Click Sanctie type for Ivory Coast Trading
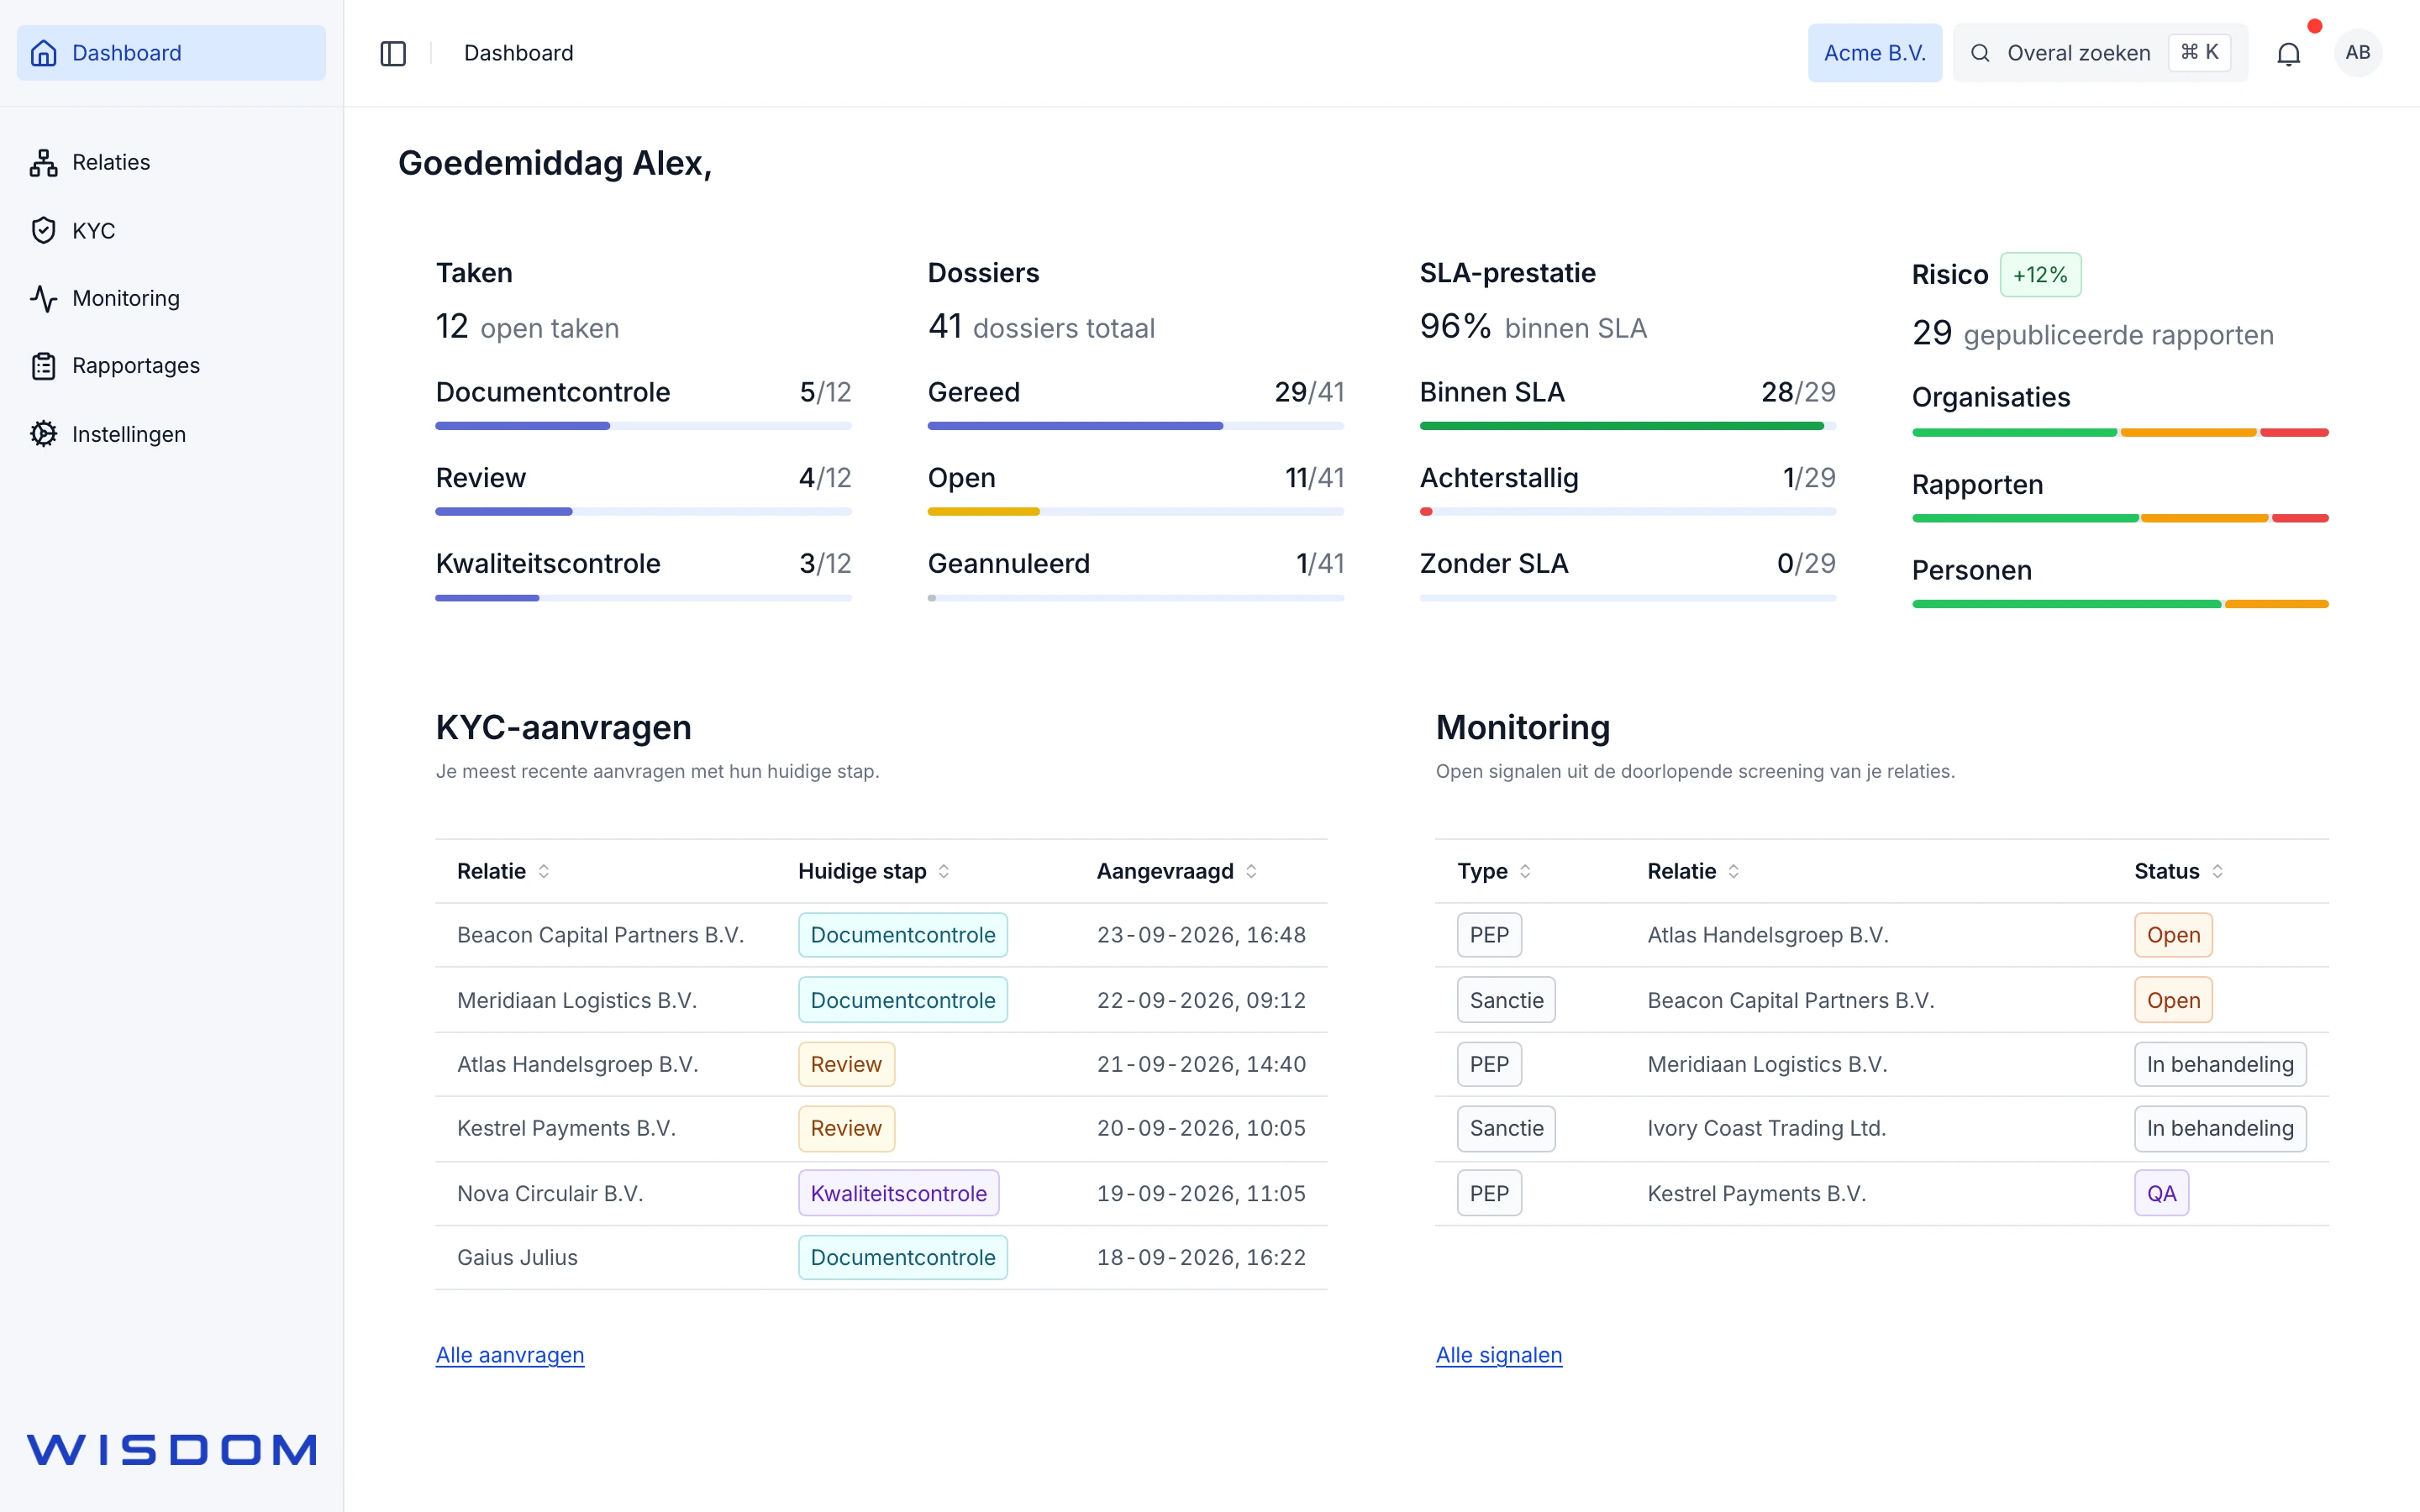2420x1512 pixels. click(1506, 1128)
